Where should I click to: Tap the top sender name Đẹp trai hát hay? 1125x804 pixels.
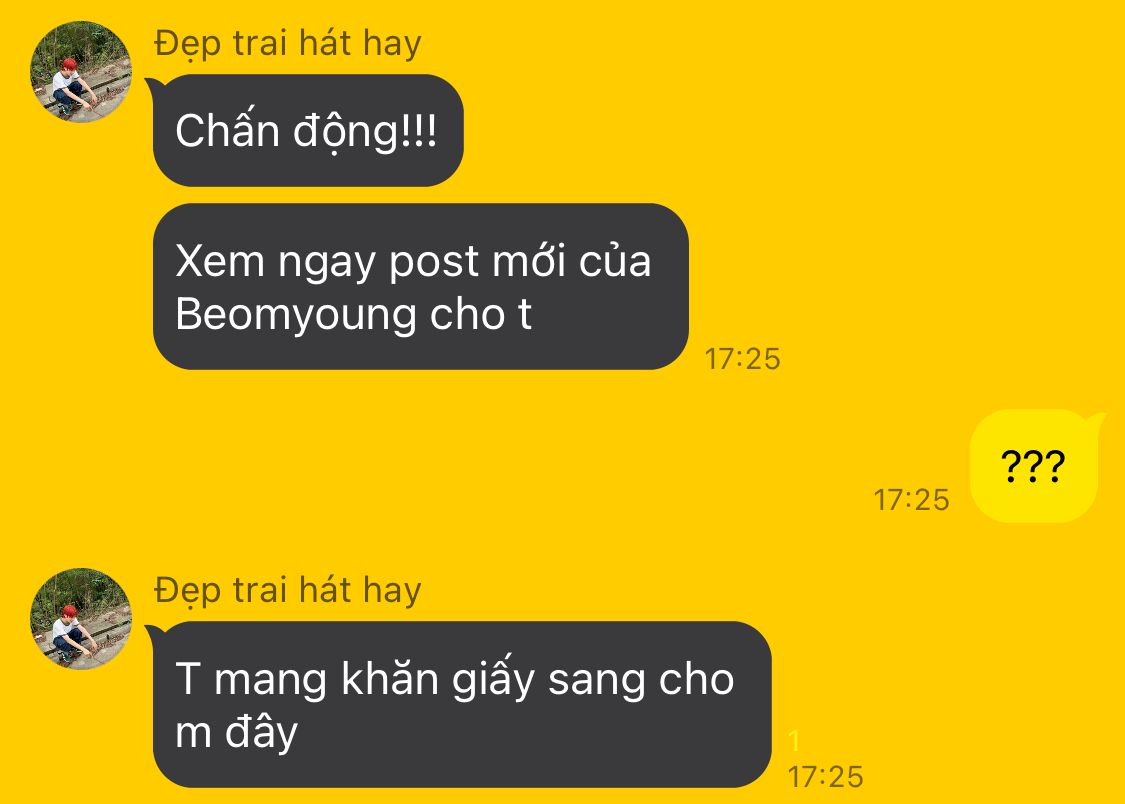point(288,44)
